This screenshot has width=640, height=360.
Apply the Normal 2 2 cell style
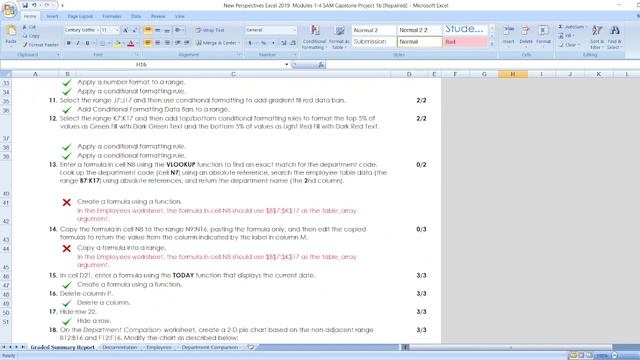click(x=419, y=30)
